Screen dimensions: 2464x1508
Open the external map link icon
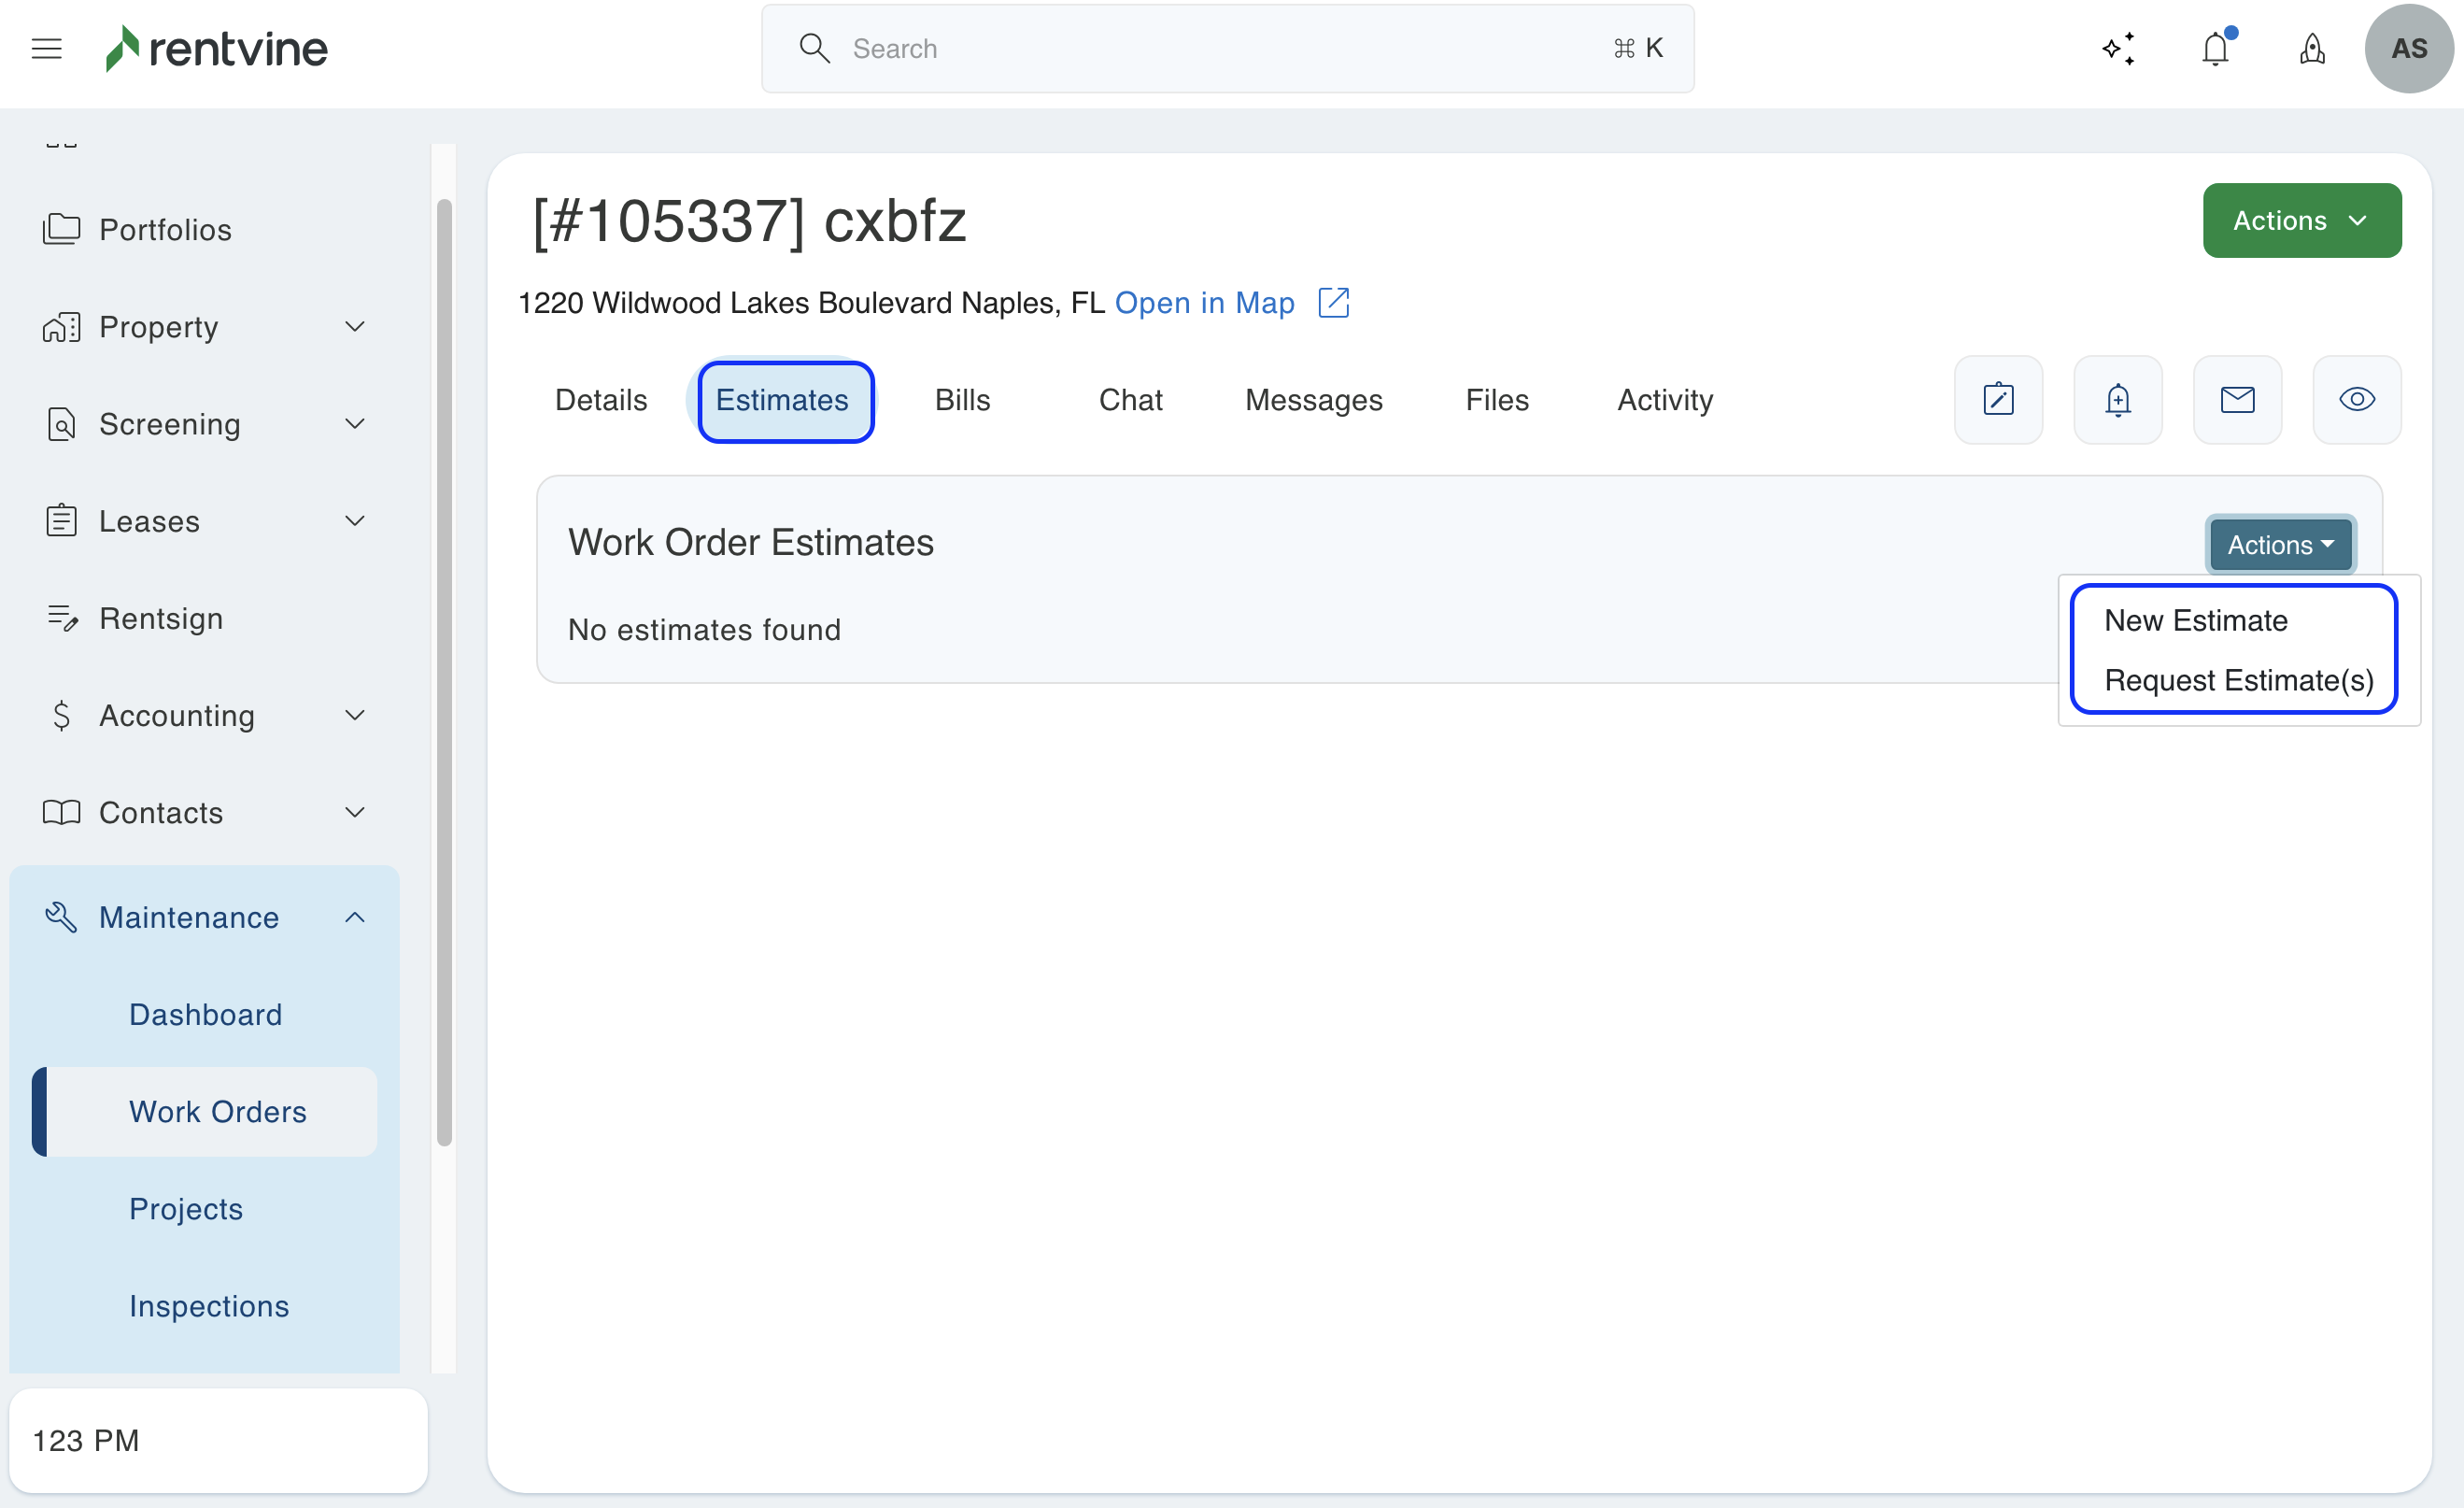[1333, 303]
